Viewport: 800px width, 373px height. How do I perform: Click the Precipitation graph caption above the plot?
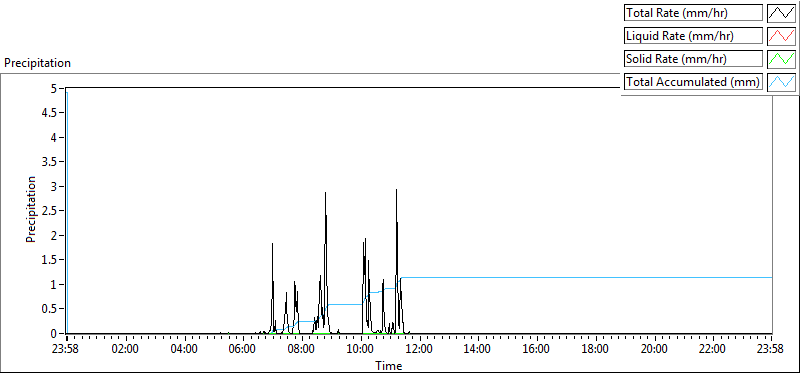pyautogui.click(x=37, y=63)
